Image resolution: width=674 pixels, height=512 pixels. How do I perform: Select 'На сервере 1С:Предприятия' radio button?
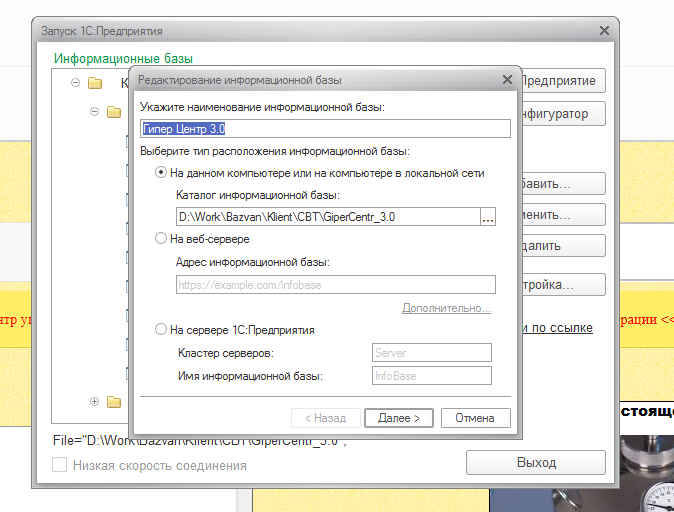coord(161,330)
